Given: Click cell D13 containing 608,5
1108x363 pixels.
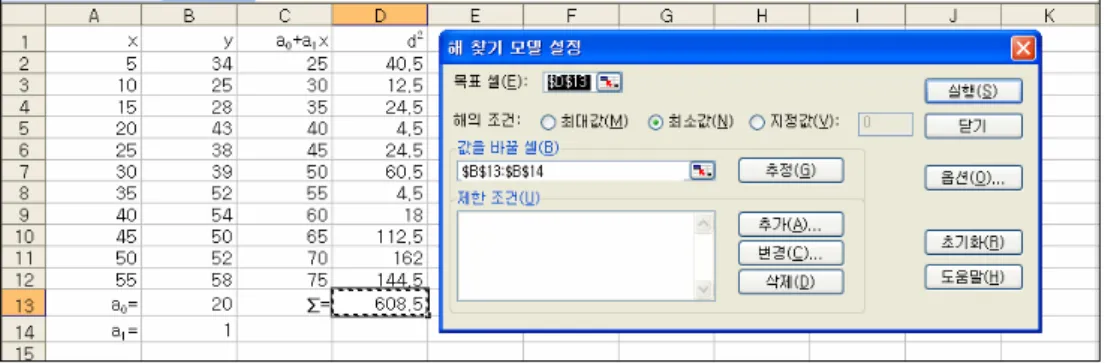Looking at the screenshot, I should point(380,304).
